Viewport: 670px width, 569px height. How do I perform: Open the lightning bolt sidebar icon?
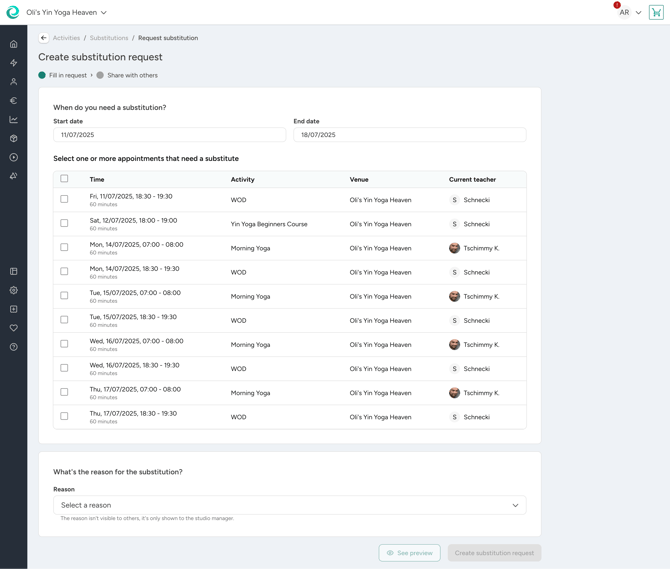(x=14, y=63)
